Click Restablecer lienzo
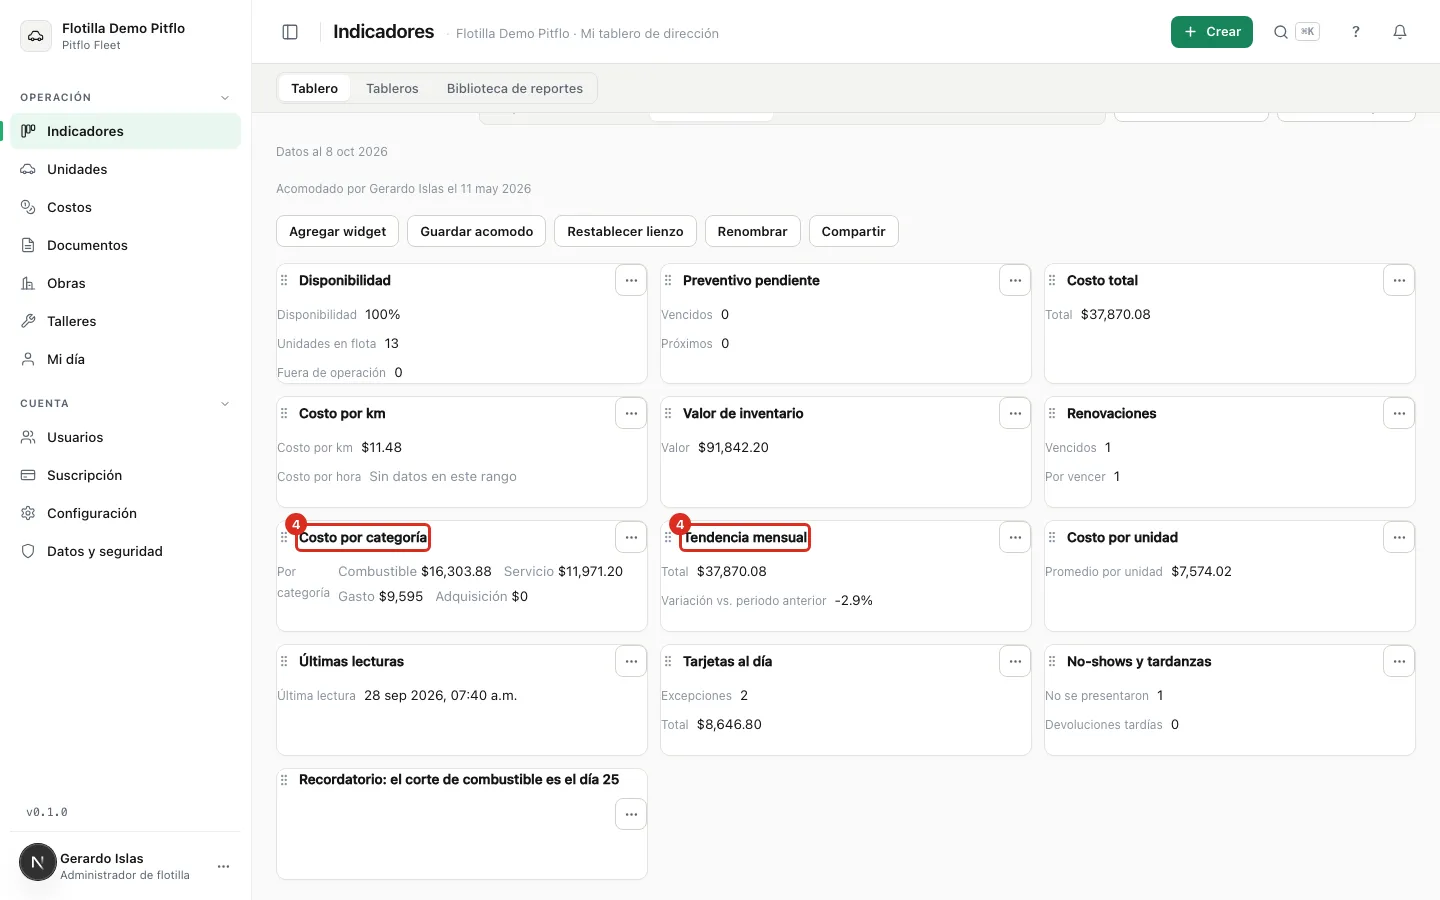Viewport: 1440px width, 900px height. 625,231
